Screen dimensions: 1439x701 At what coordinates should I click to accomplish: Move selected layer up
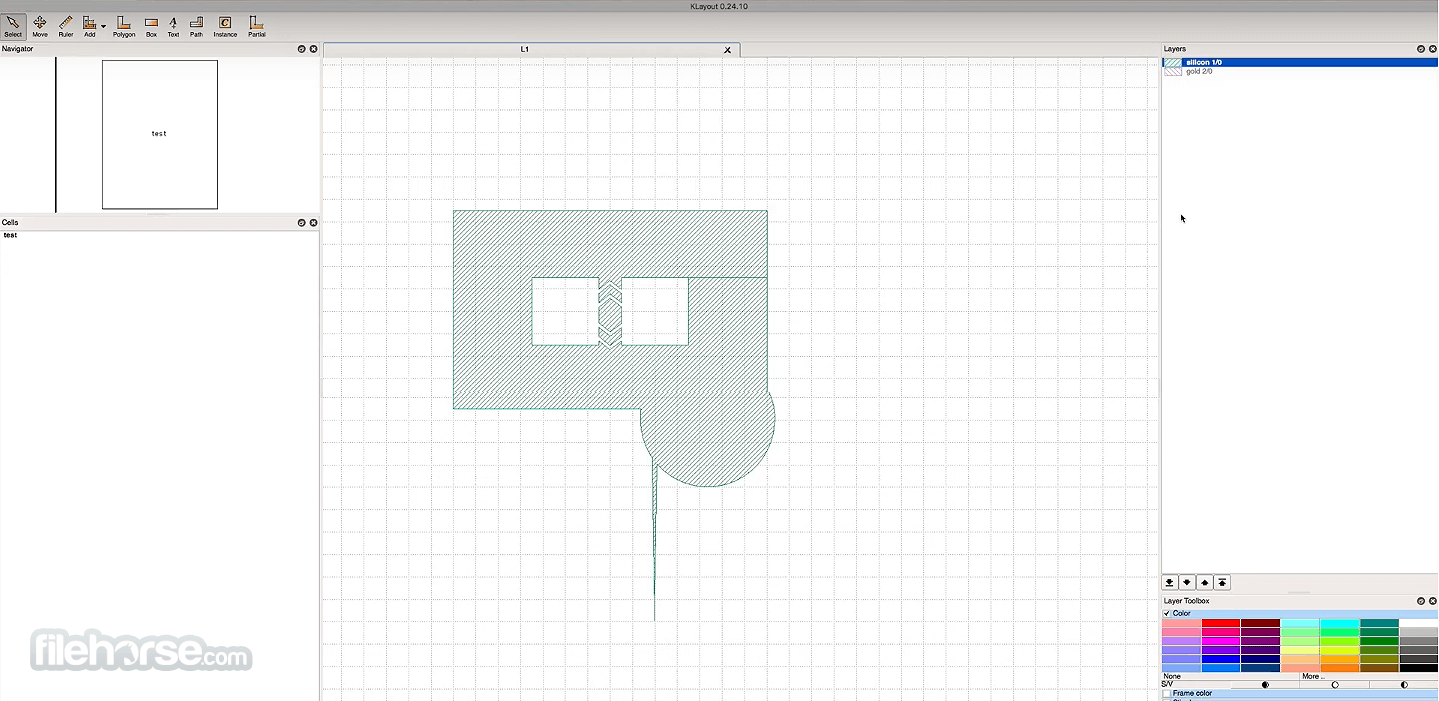1205,583
